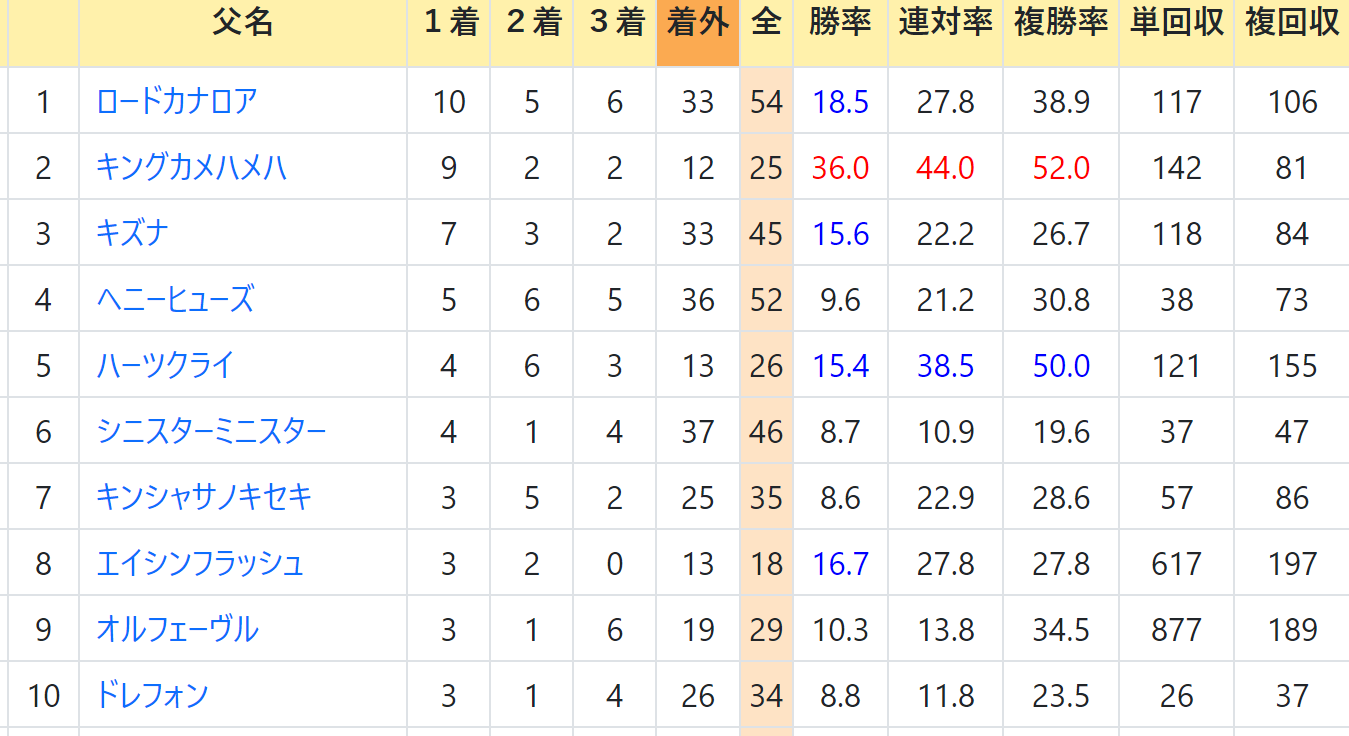Open the ドレフォン sire link

tap(152, 695)
